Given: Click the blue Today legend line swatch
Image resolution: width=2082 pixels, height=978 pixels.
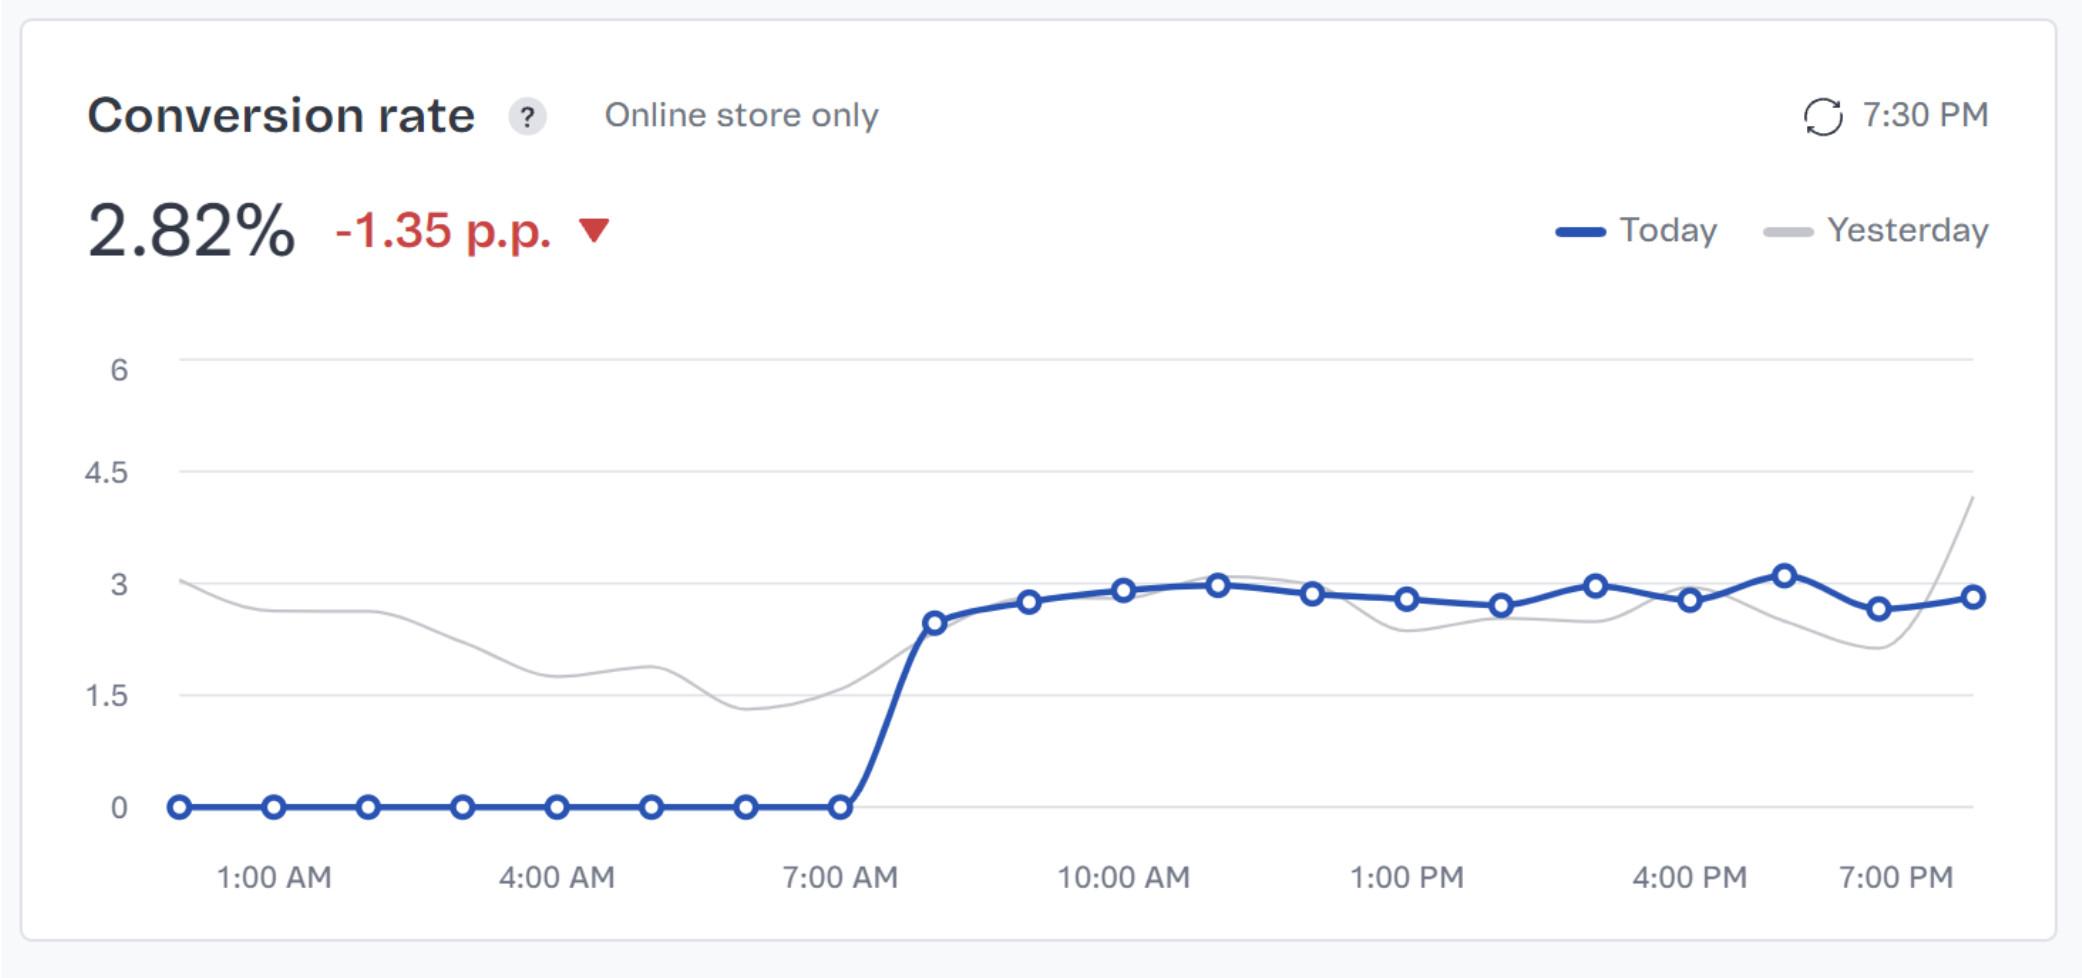Looking at the screenshot, I should (1580, 232).
